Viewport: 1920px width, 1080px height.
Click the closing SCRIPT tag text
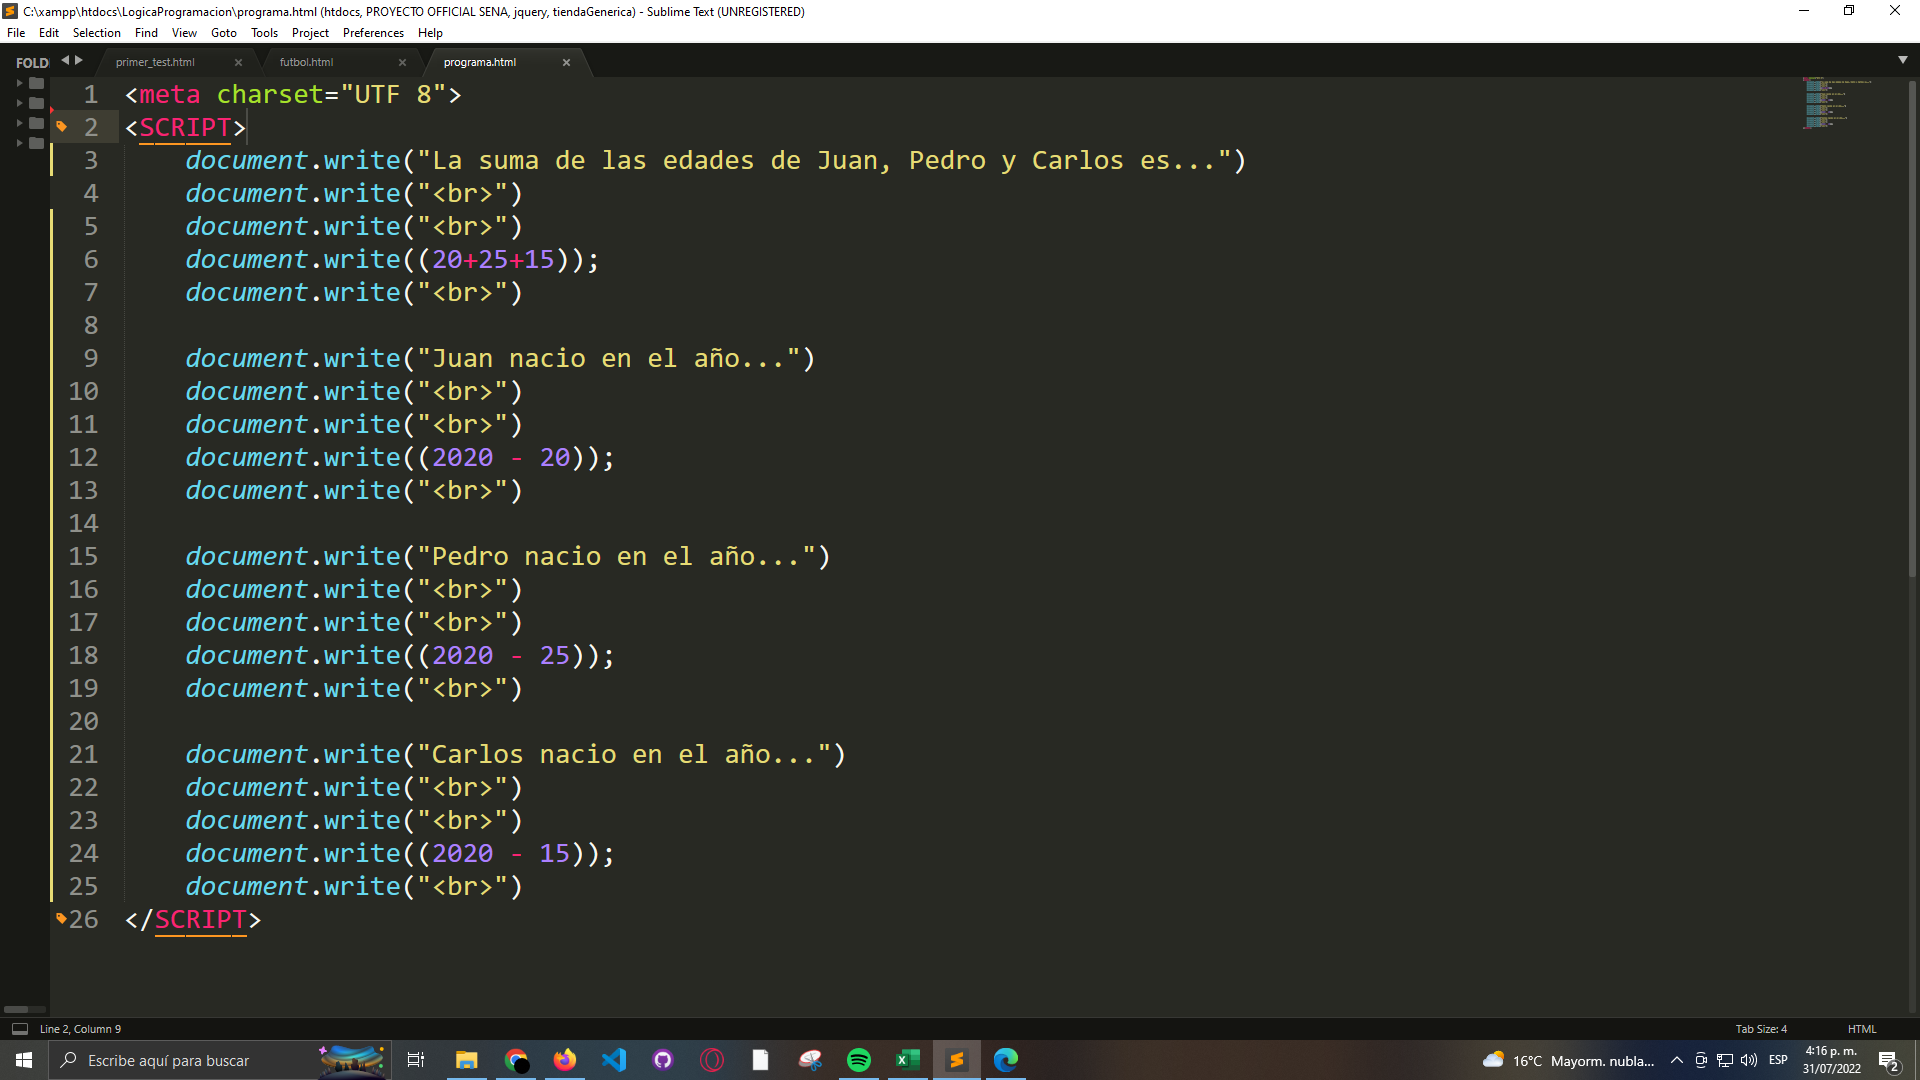[x=193, y=920]
